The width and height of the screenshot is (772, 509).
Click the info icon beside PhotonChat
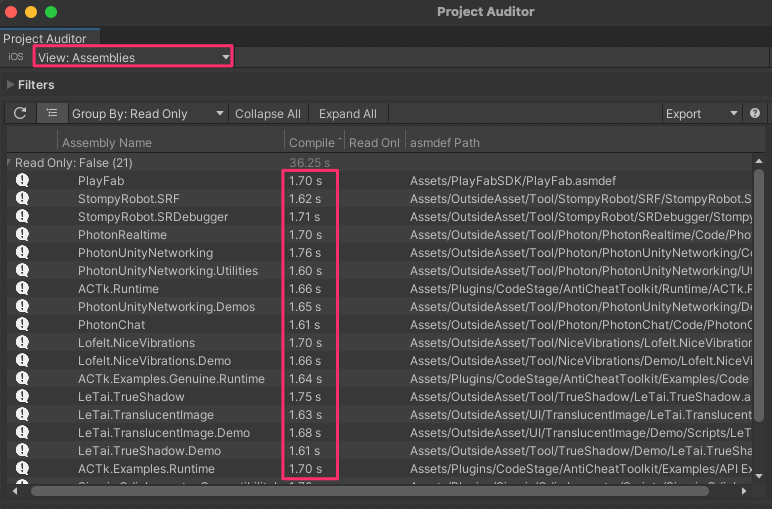point(22,324)
